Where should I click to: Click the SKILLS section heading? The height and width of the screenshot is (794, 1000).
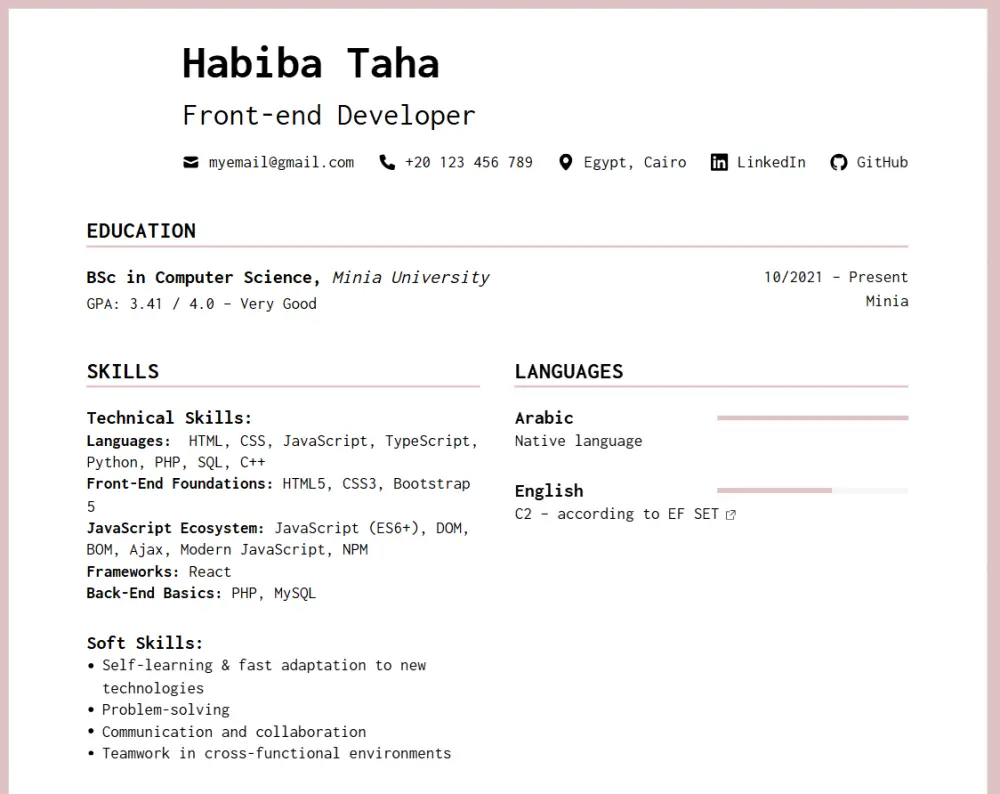(122, 370)
